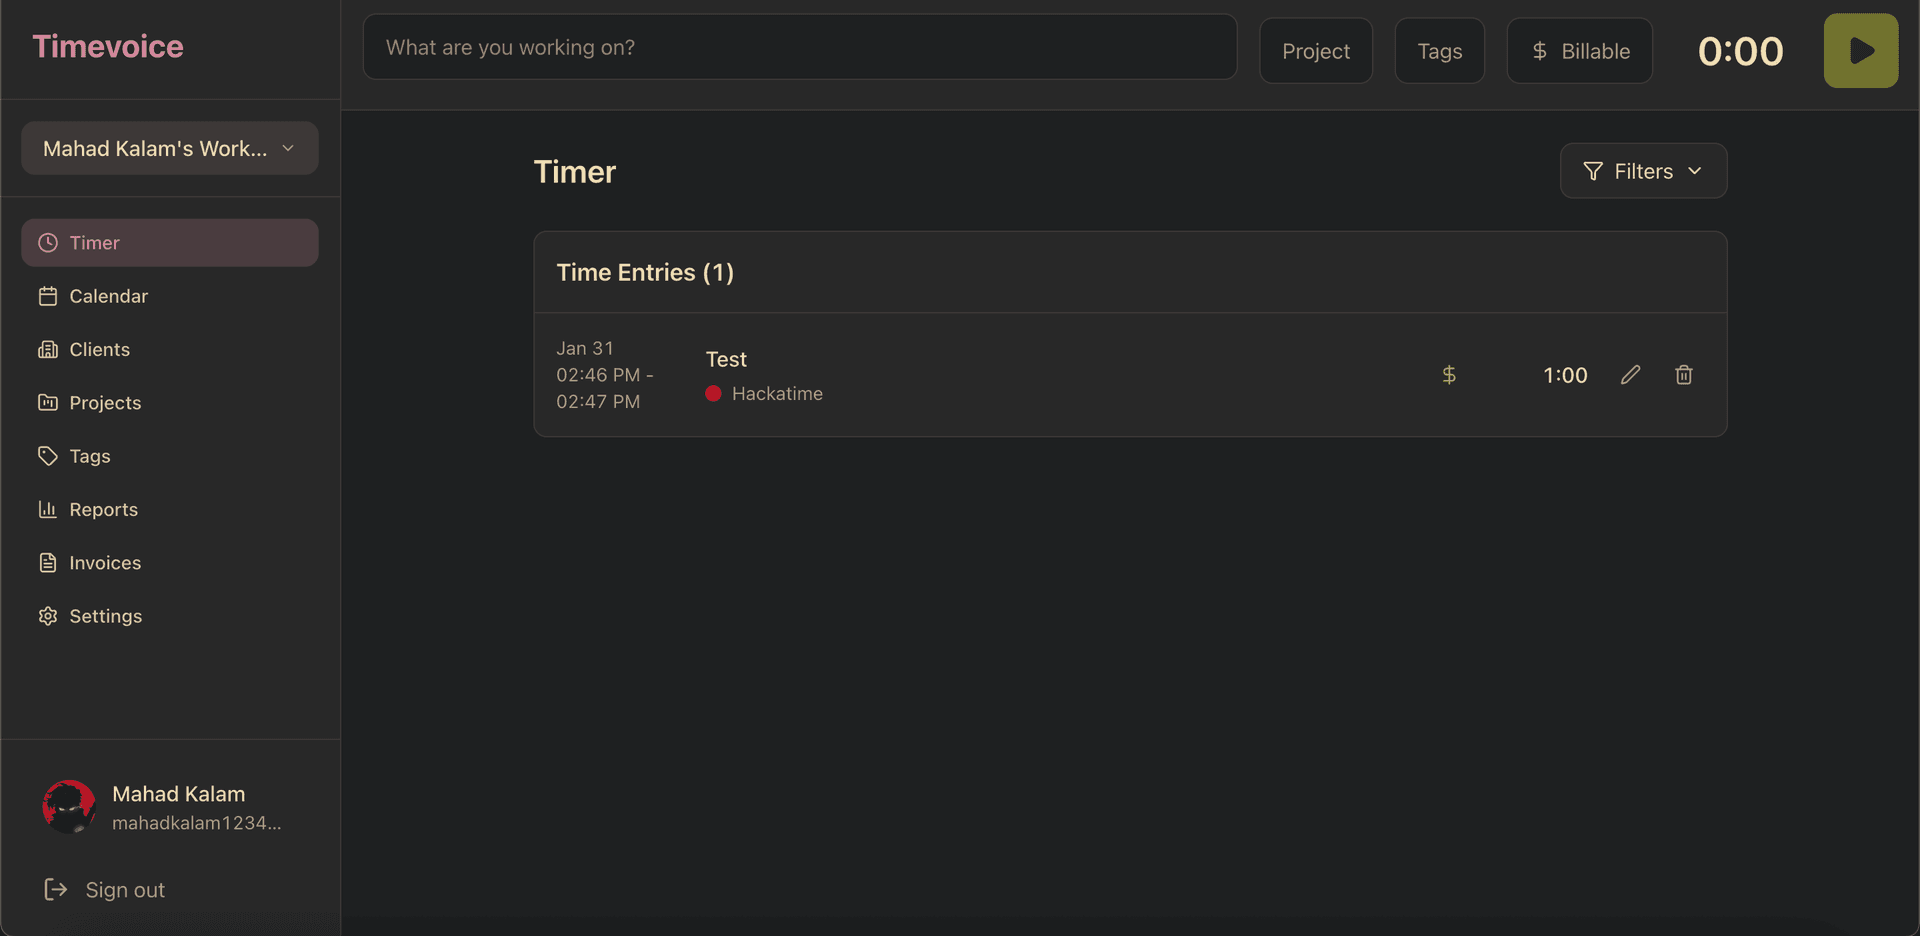Image resolution: width=1920 pixels, height=936 pixels.
Task: Click the Reports bar chart icon
Action: click(48, 510)
